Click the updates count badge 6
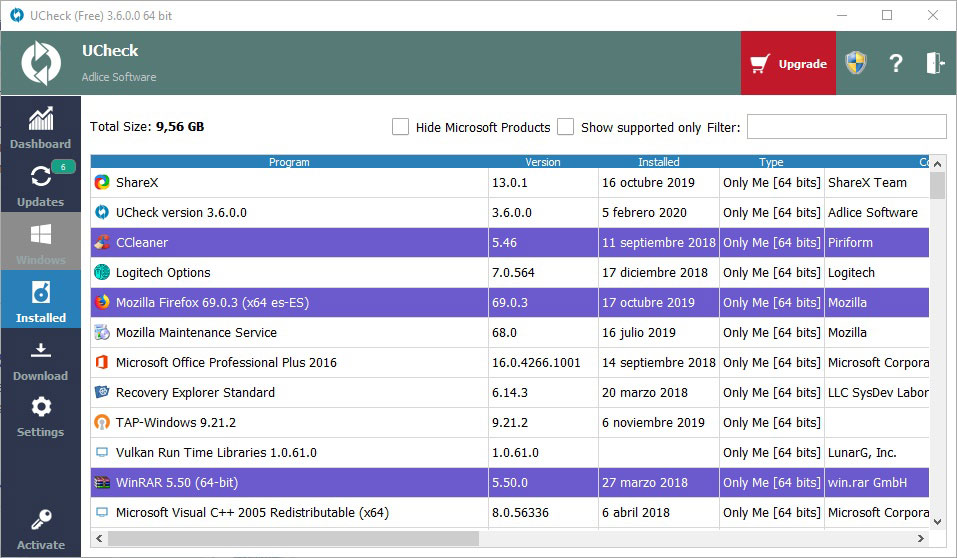The height and width of the screenshot is (558, 957). 63,167
